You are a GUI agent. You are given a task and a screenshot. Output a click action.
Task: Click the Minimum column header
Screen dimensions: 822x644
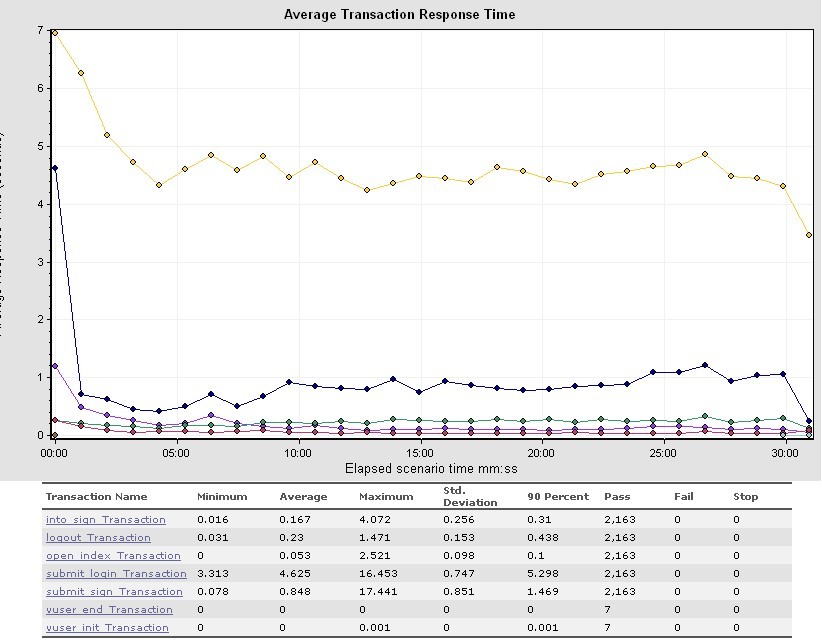pos(221,497)
